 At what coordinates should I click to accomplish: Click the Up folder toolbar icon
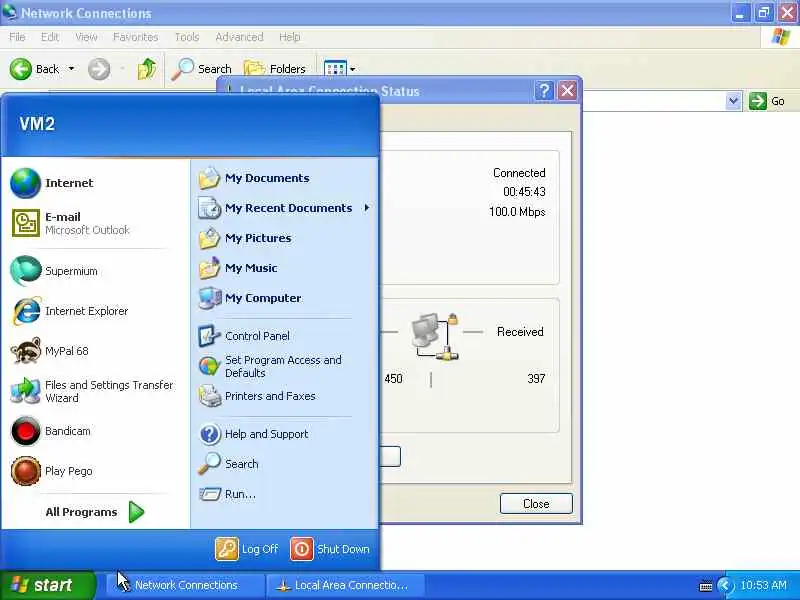click(x=146, y=69)
